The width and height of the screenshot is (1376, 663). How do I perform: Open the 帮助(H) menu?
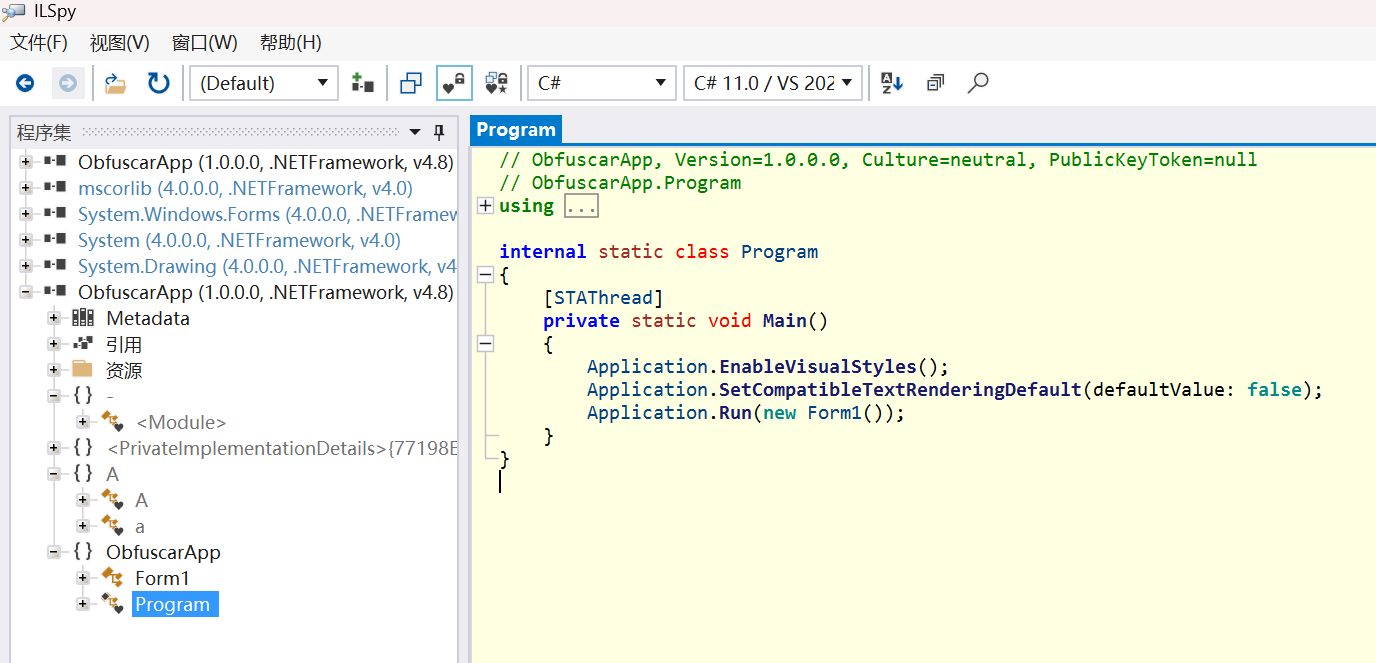[x=290, y=43]
